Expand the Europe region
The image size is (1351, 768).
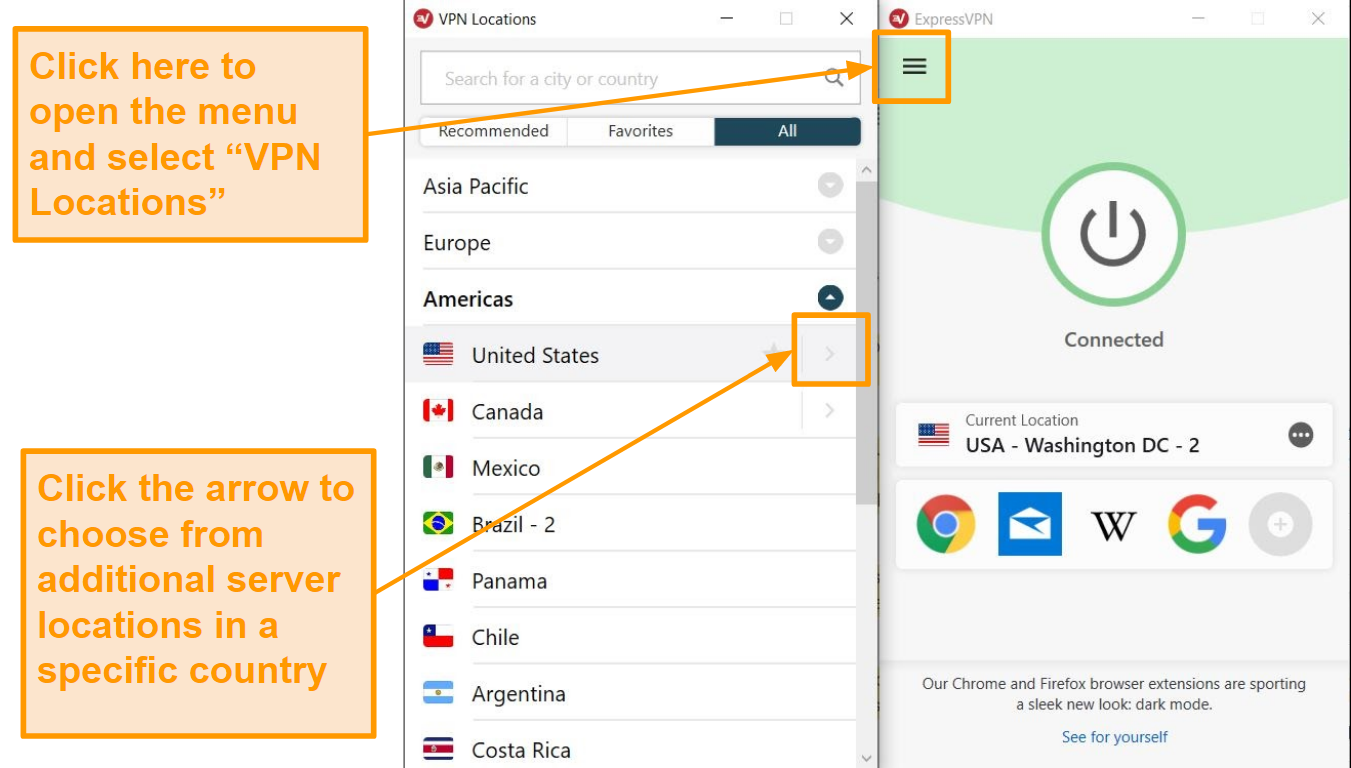pyautogui.click(x=830, y=242)
